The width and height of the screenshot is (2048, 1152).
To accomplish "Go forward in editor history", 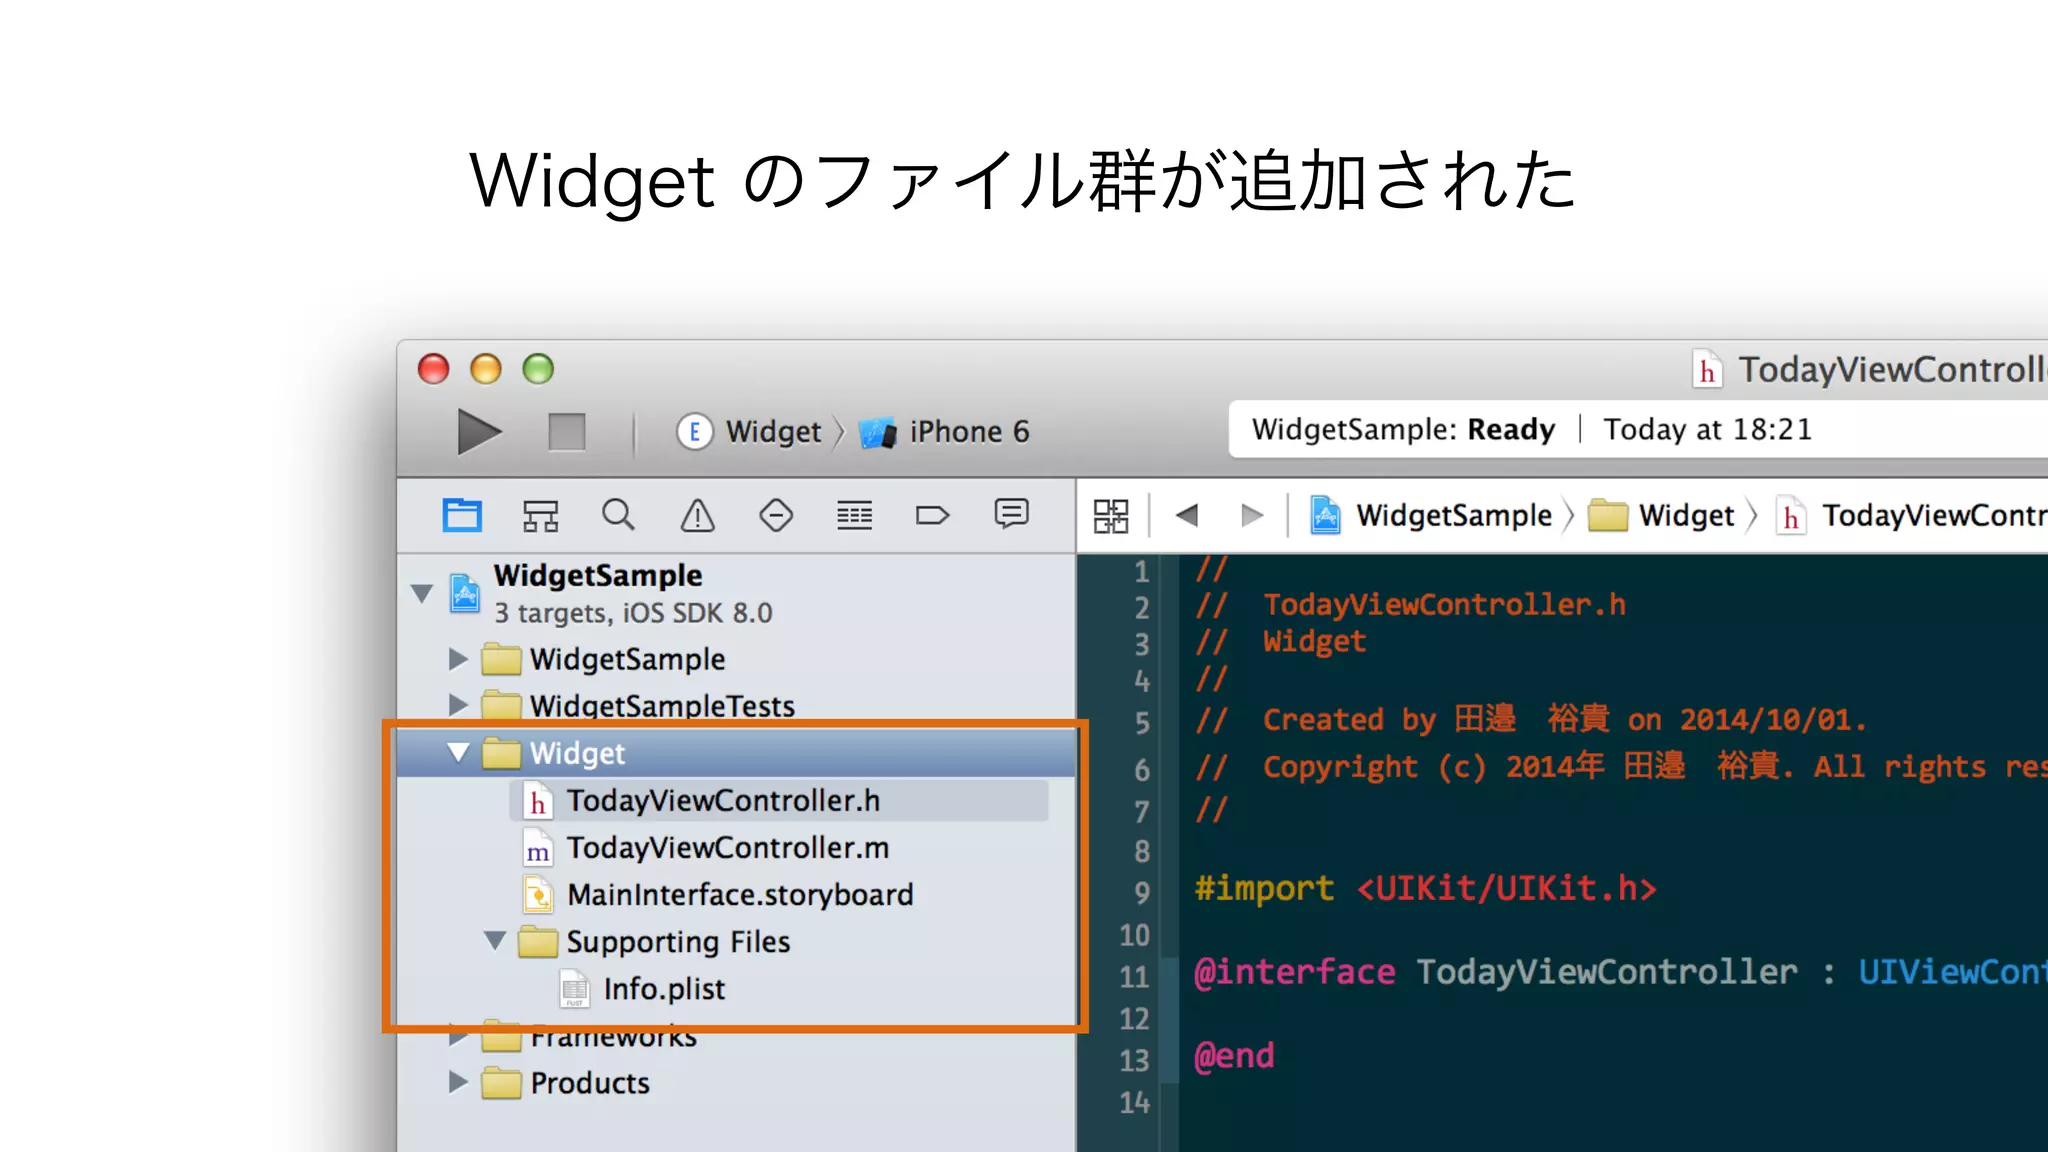I will pos(1252,515).
